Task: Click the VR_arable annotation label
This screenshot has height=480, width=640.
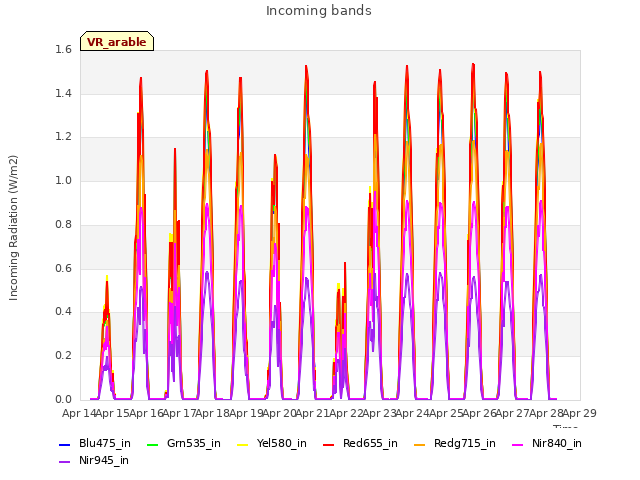Action: pos(117,42)
